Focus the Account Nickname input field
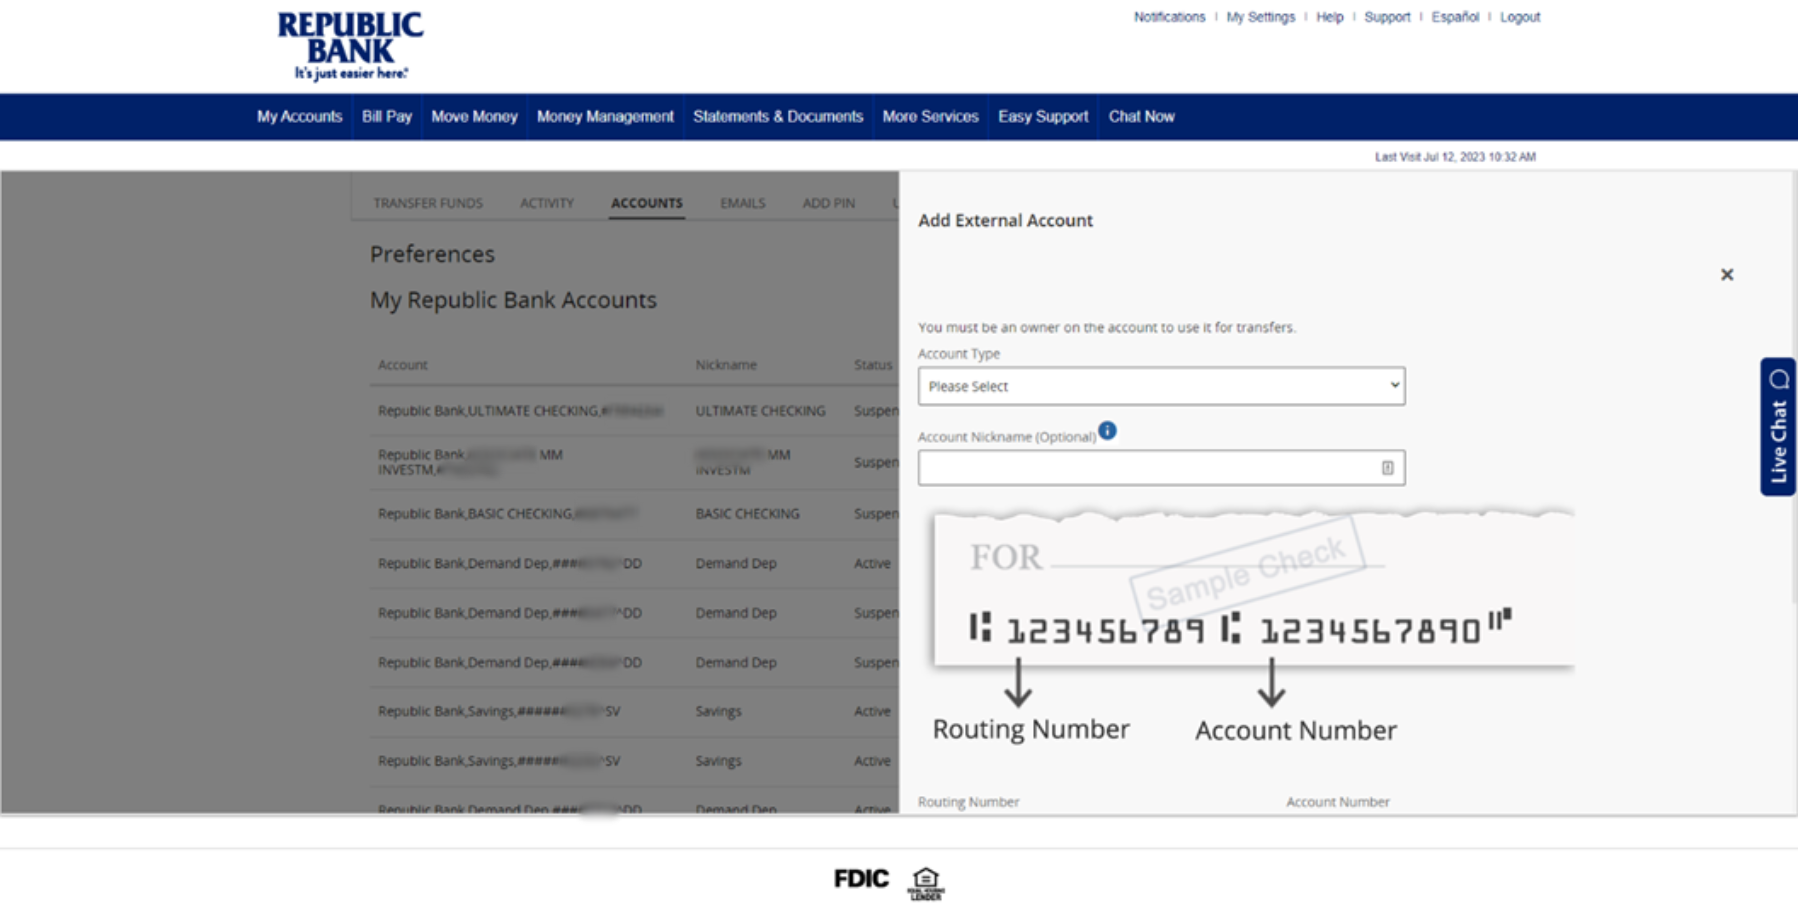 1161,468
